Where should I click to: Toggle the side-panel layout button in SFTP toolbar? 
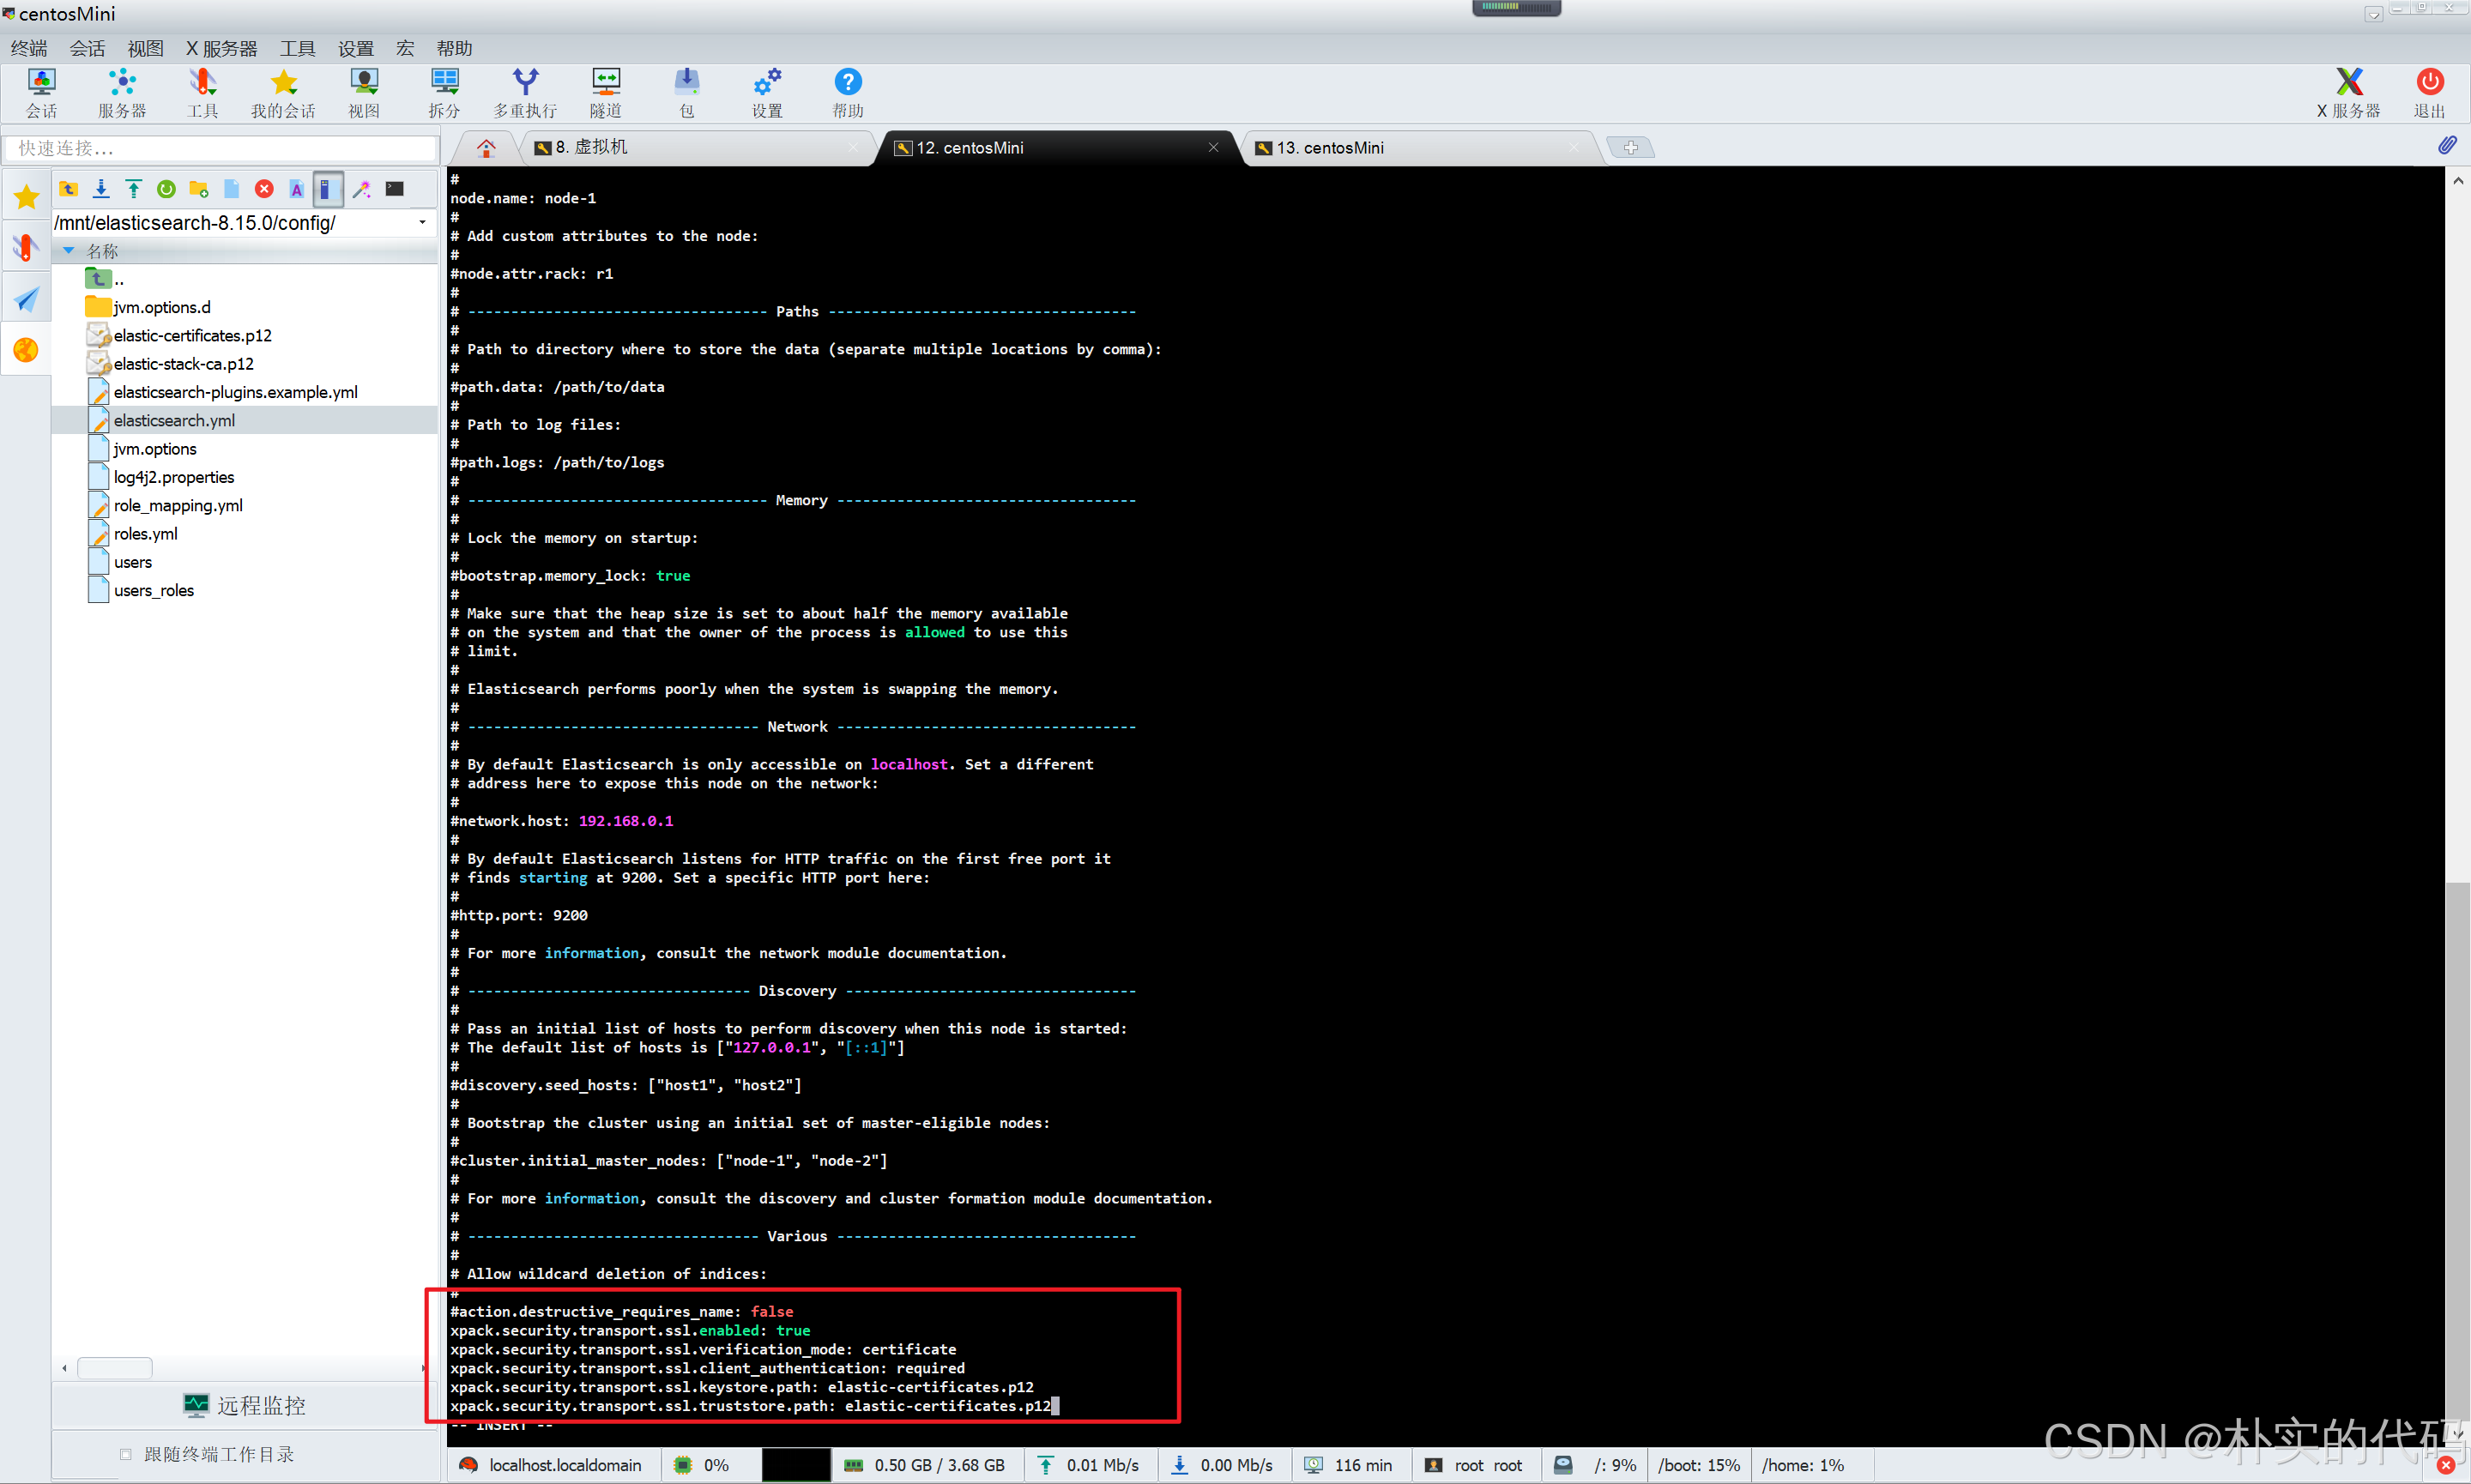point(328,189)
